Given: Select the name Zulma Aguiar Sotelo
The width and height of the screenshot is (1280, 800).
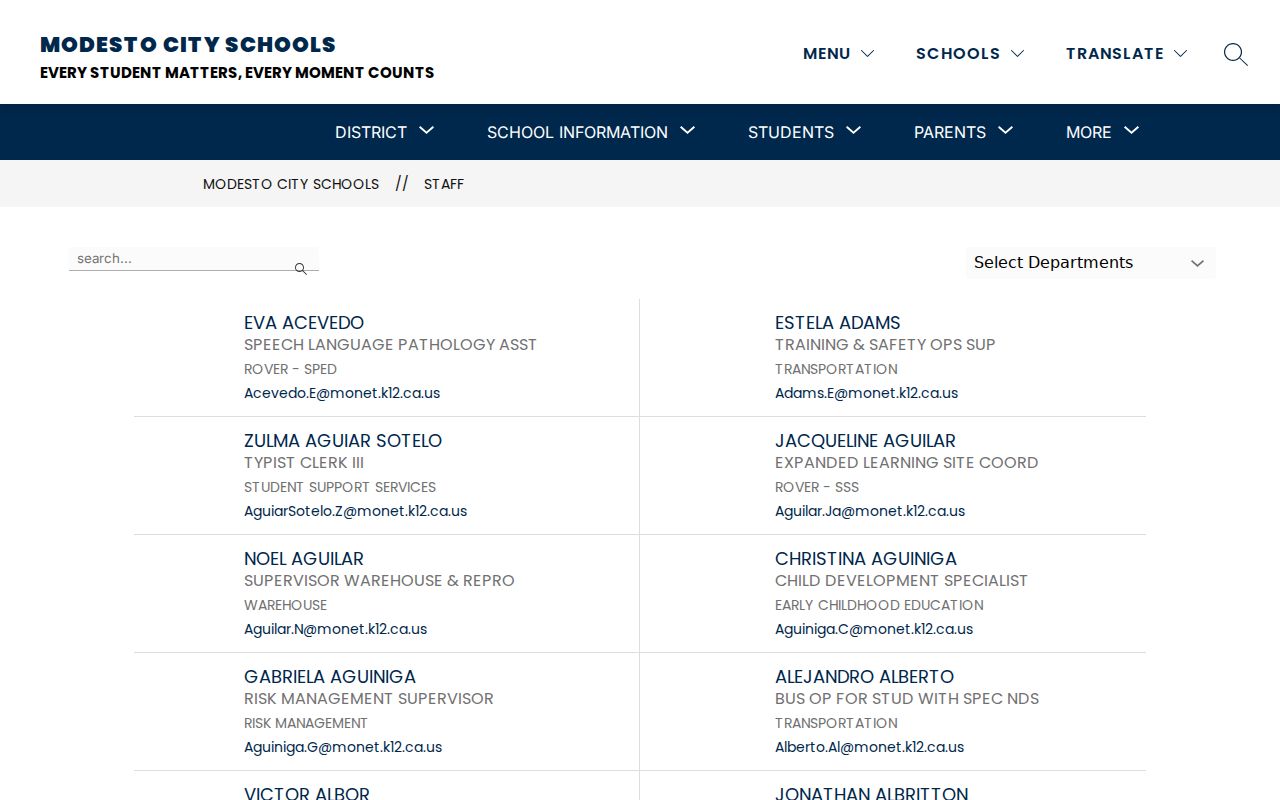Looking at the screenshot, I should click(343, 441).
